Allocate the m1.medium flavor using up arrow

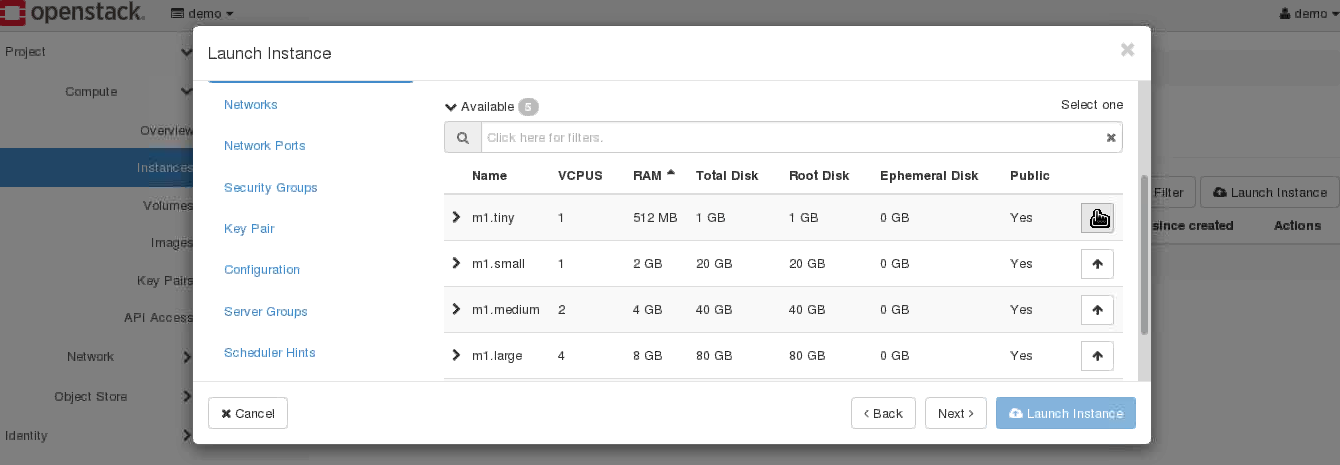pos(1097,310)
